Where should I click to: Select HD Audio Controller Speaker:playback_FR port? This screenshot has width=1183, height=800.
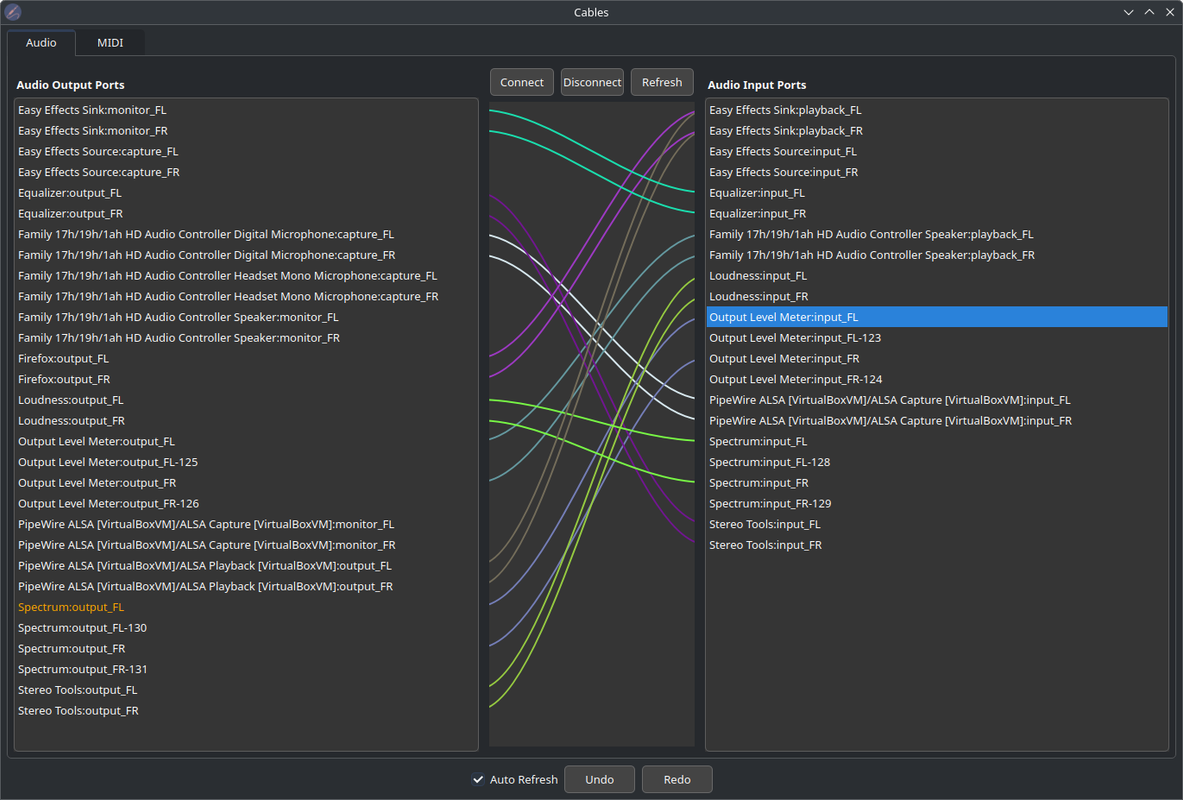pyautogui.click(x=937, y=255)
